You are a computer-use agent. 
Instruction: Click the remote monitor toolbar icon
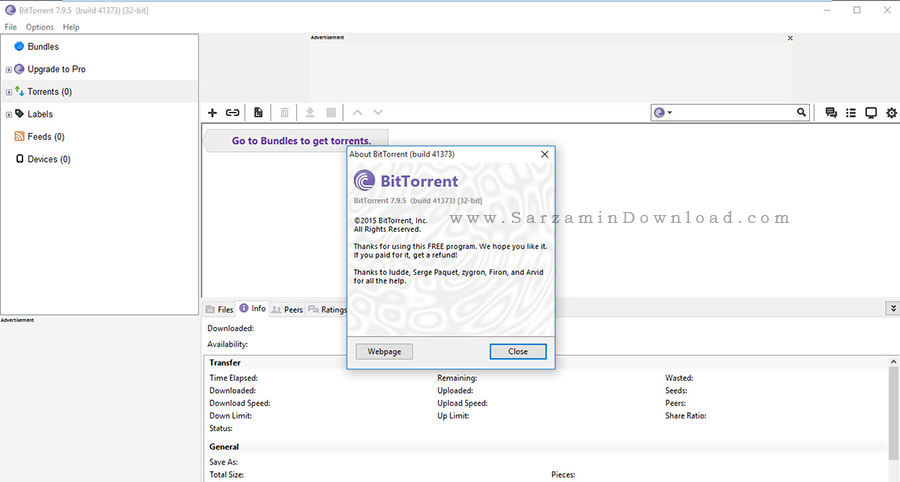click(x=871, y=112)
